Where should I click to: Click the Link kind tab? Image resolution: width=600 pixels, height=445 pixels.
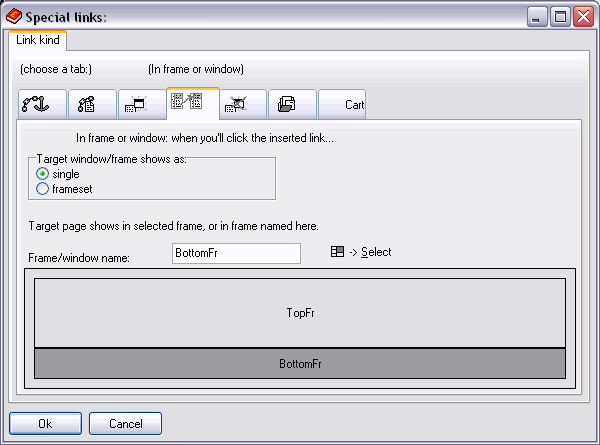[39, 40]
